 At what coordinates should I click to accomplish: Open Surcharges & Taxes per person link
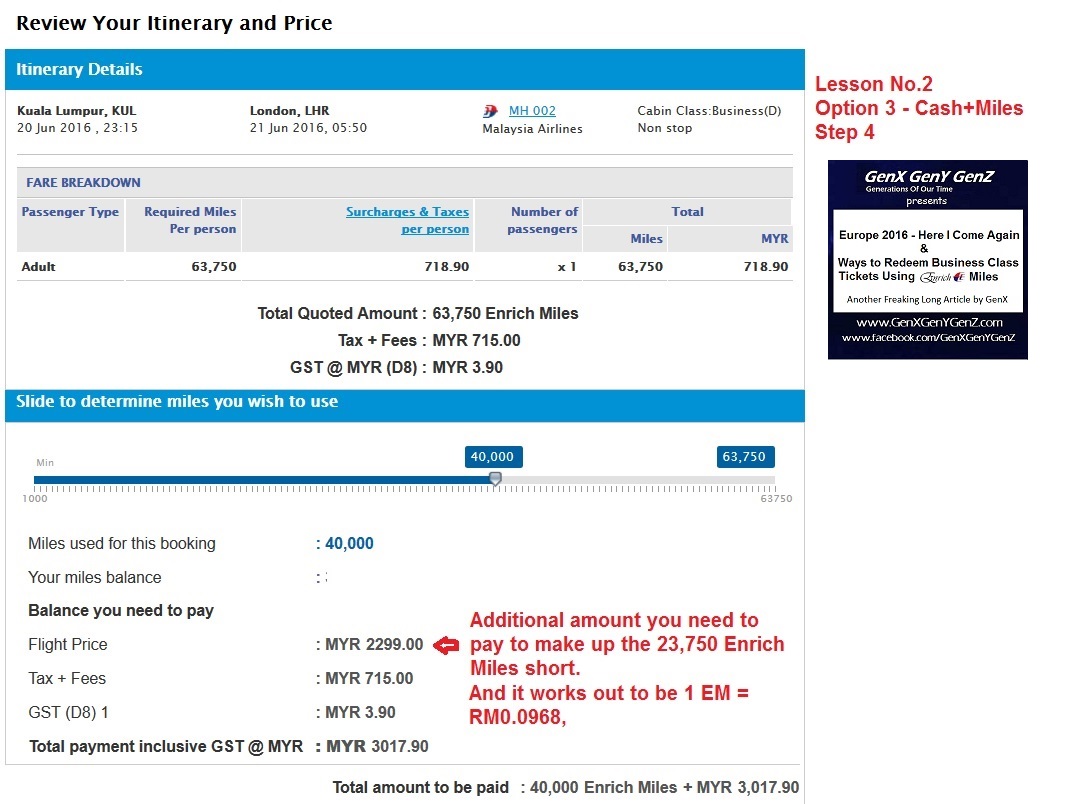pos(407,220)
